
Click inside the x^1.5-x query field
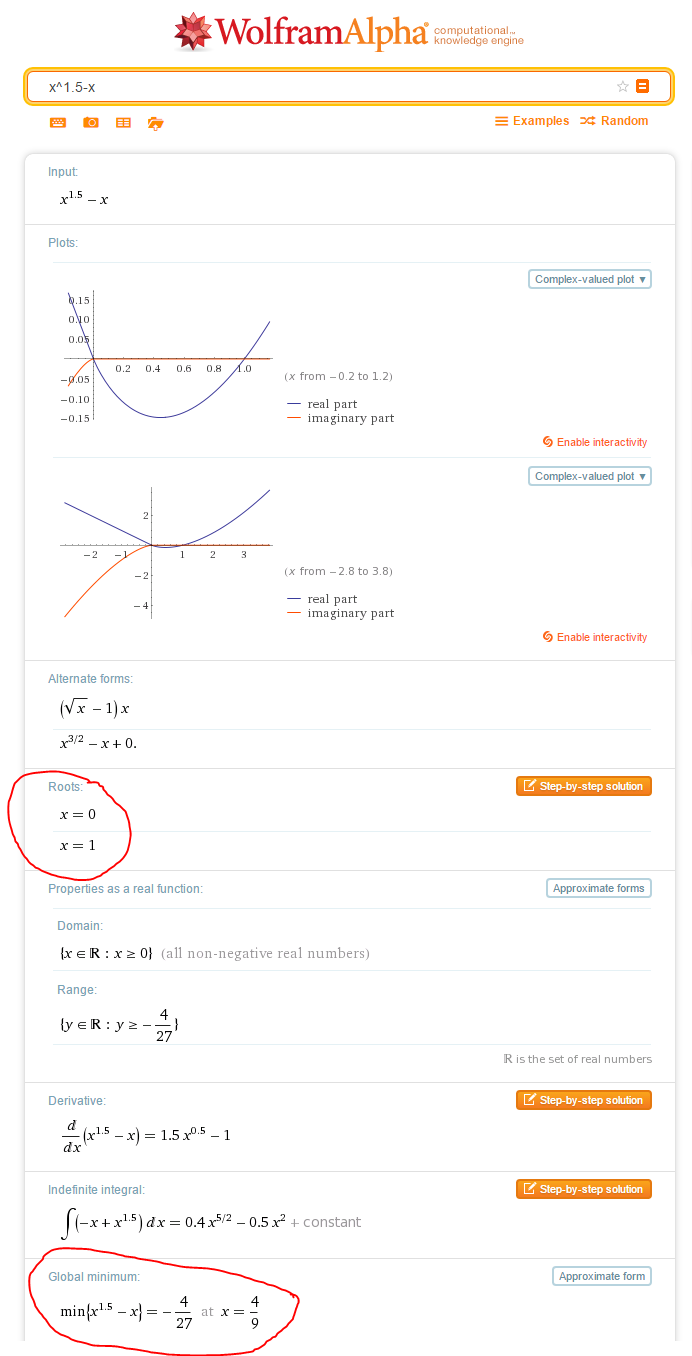coord(300,86)
